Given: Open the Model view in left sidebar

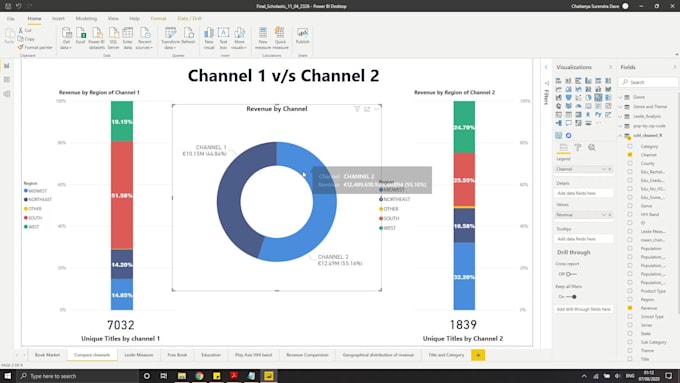Looking at the screenshot, I should [7, 94].
